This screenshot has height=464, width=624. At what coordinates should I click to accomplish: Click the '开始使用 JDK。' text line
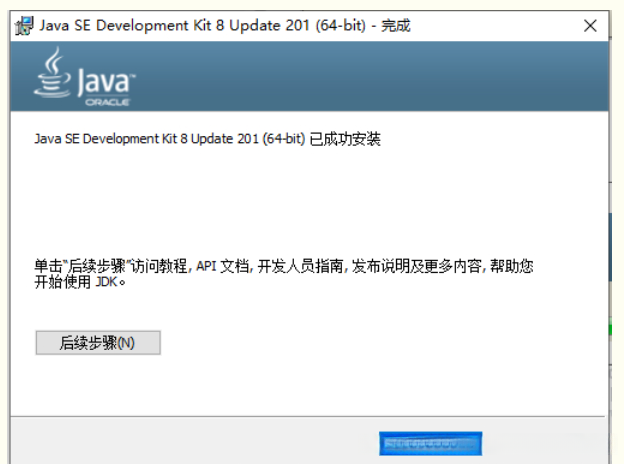coord(80,282)
